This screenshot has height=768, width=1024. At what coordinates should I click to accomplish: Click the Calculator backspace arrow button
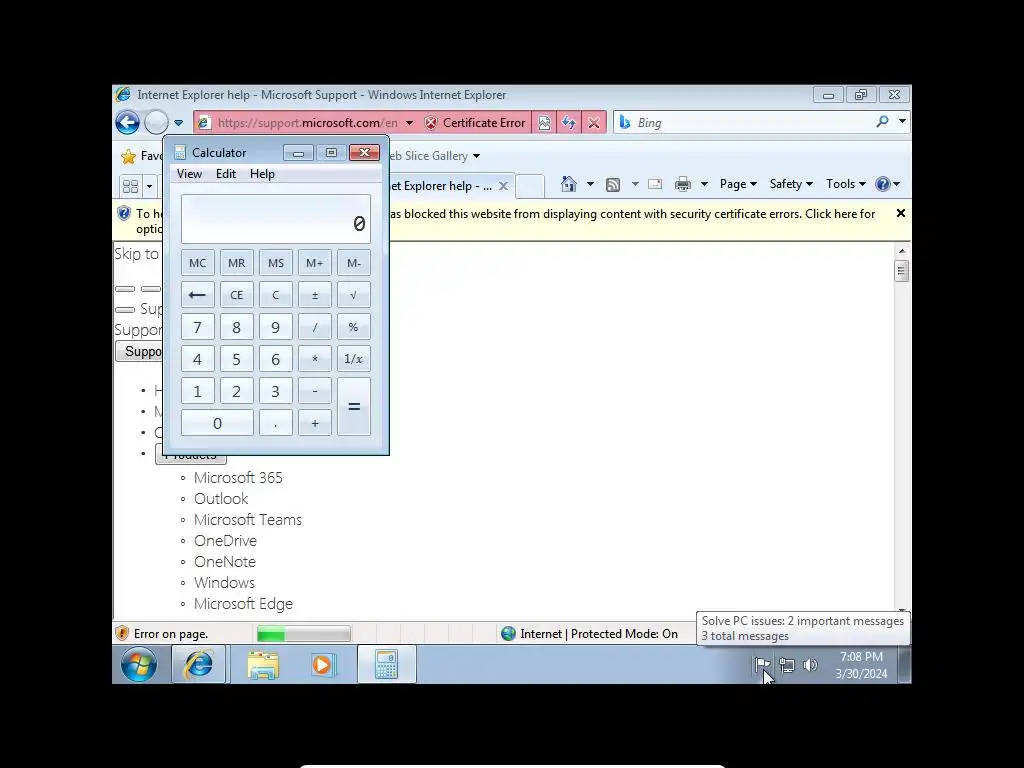[x=197, y=295]
